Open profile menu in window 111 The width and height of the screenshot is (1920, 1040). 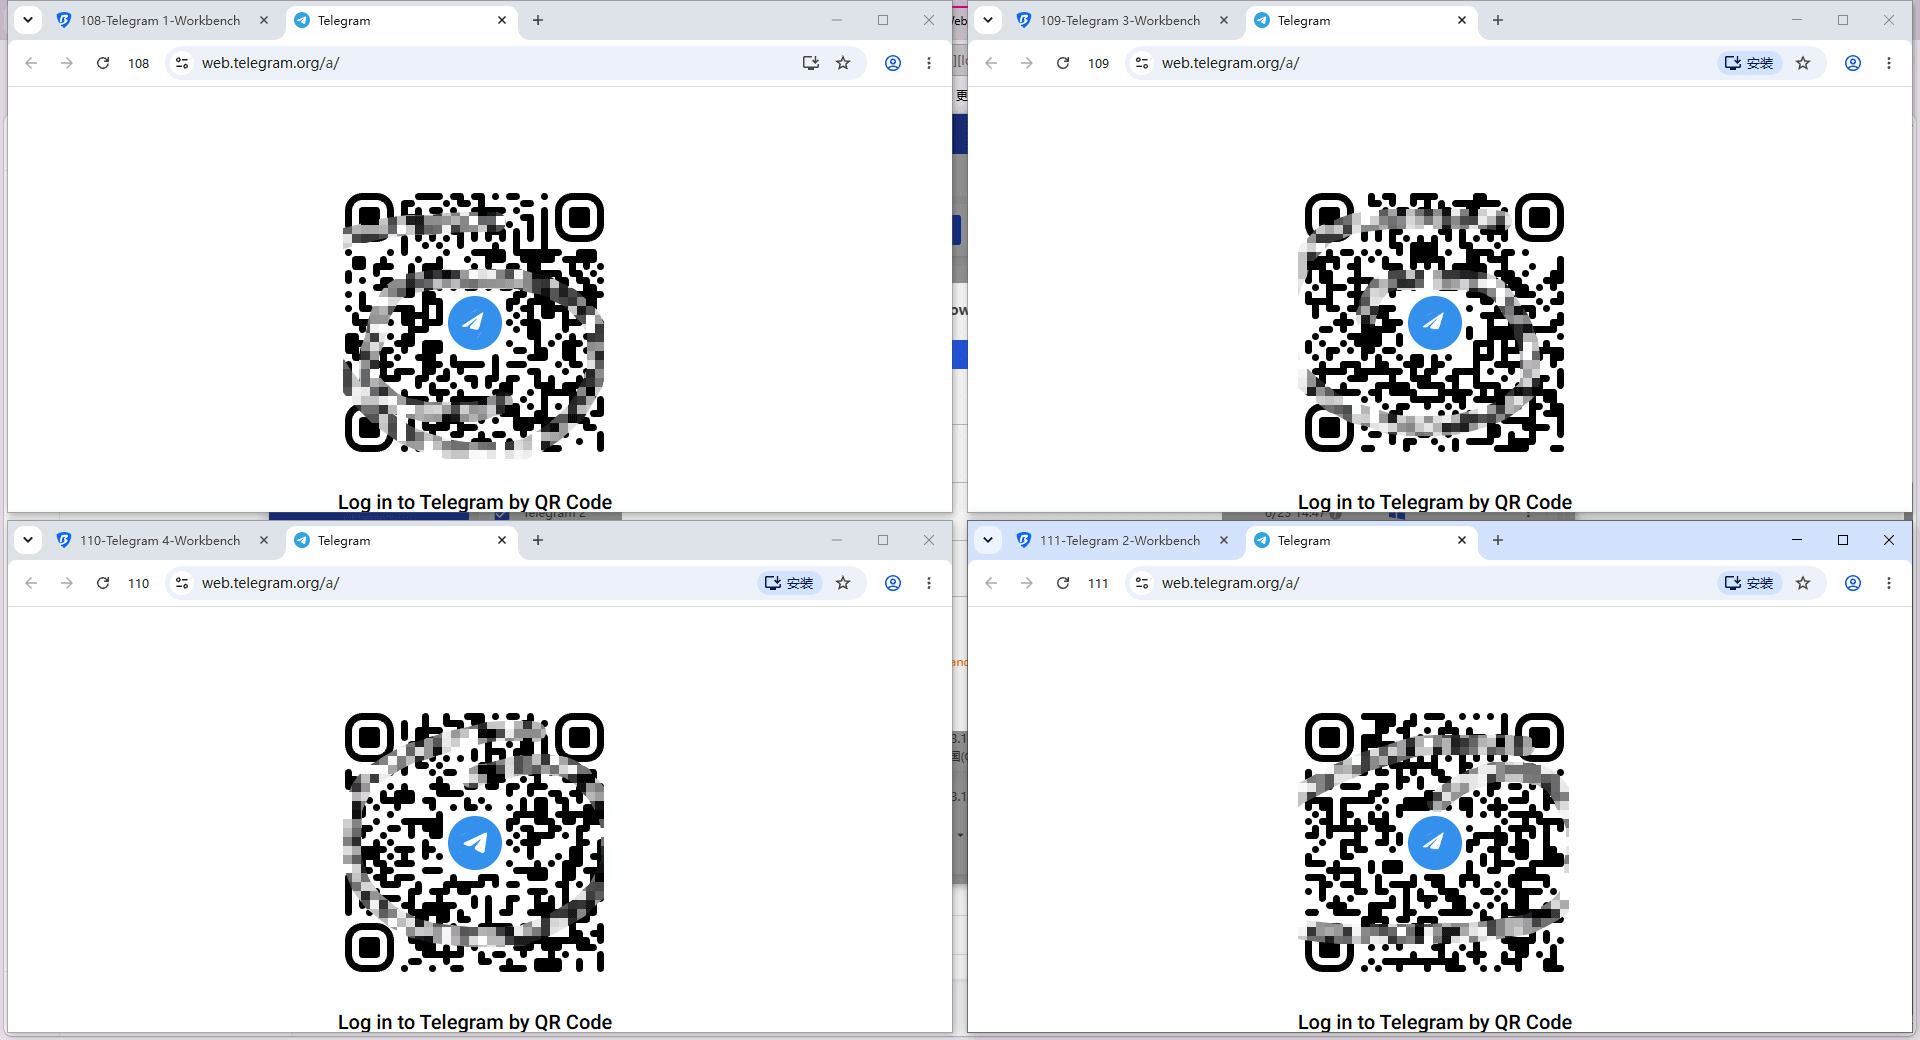pos(1853,583)
